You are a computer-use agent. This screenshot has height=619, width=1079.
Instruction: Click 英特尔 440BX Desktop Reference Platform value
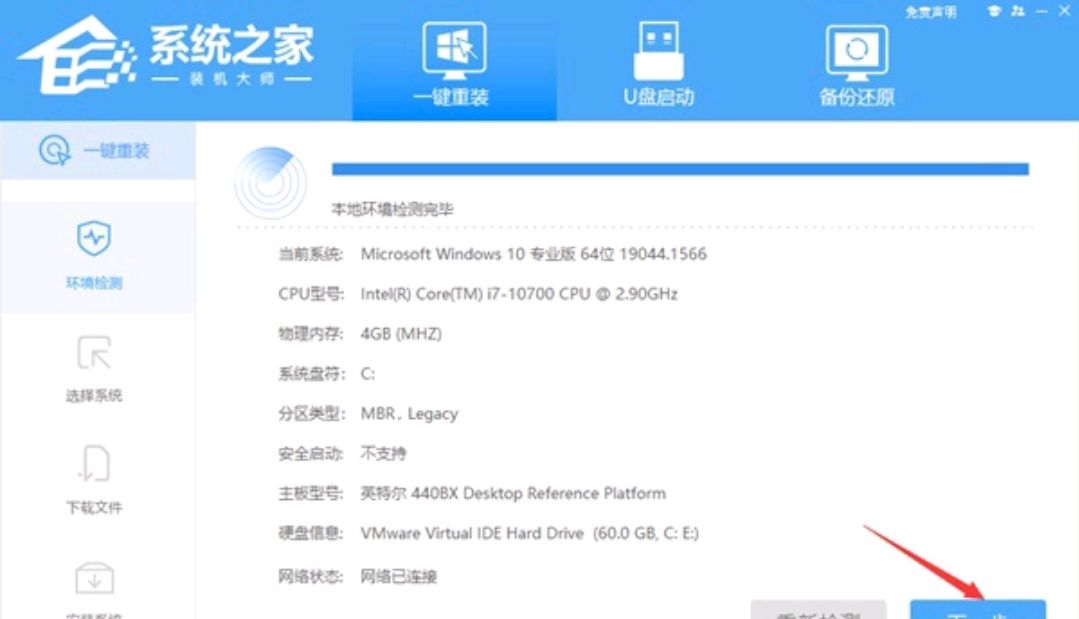[513, 493]
